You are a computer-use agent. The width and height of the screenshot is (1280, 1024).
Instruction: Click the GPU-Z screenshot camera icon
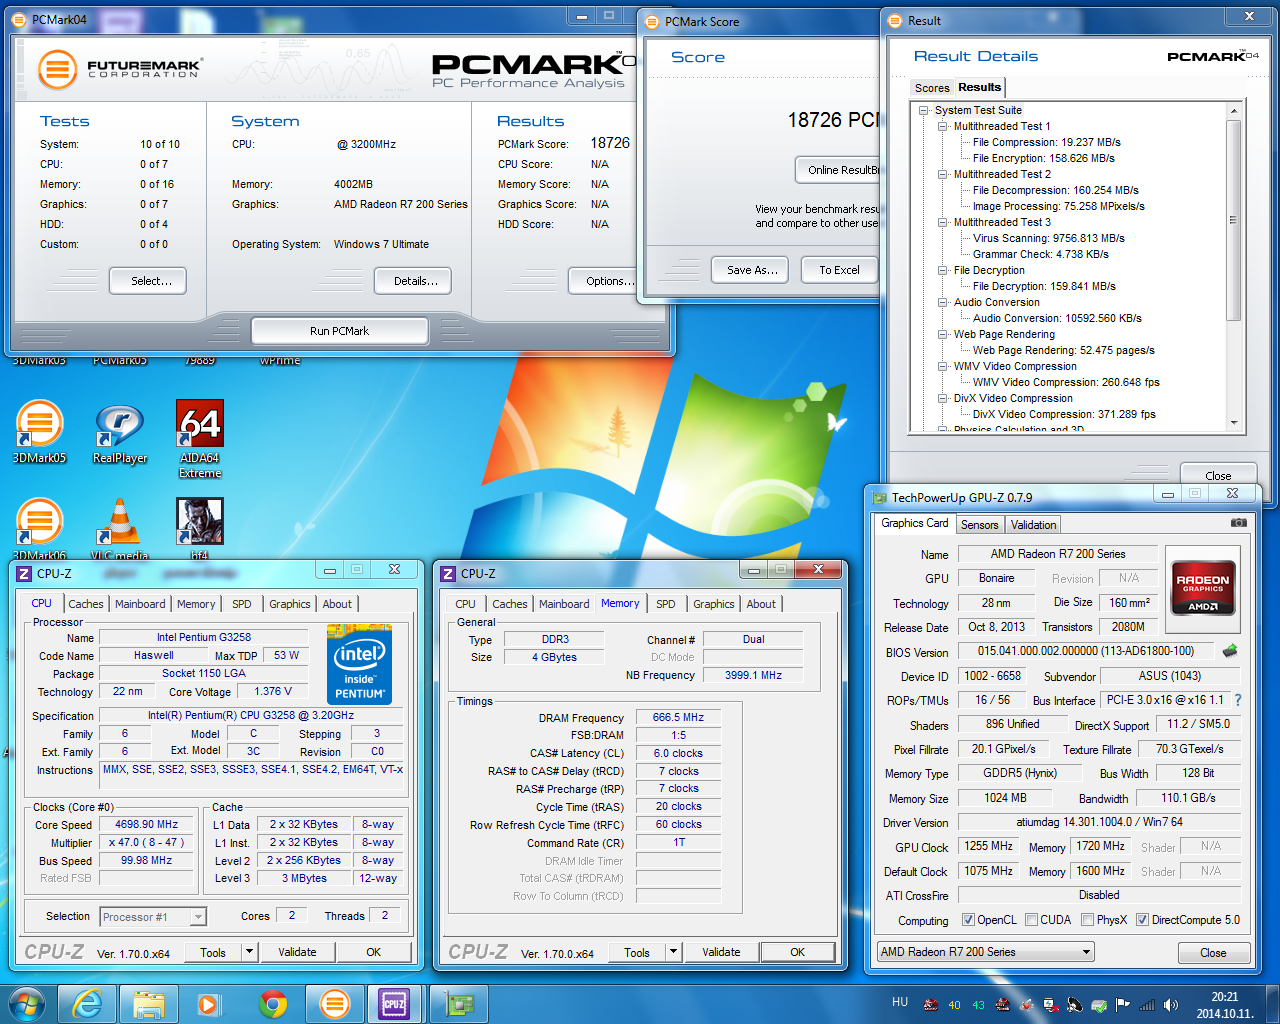click(x=1239, y=522)
